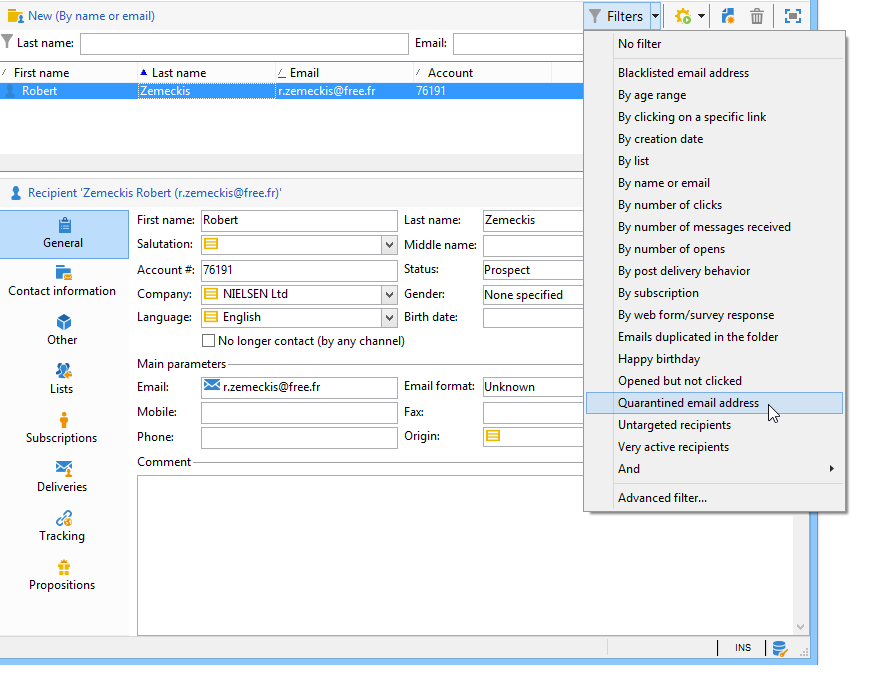Viewport: 871px width, 682px height.
Task: Click the database icon in status bar
Action: 779,648
